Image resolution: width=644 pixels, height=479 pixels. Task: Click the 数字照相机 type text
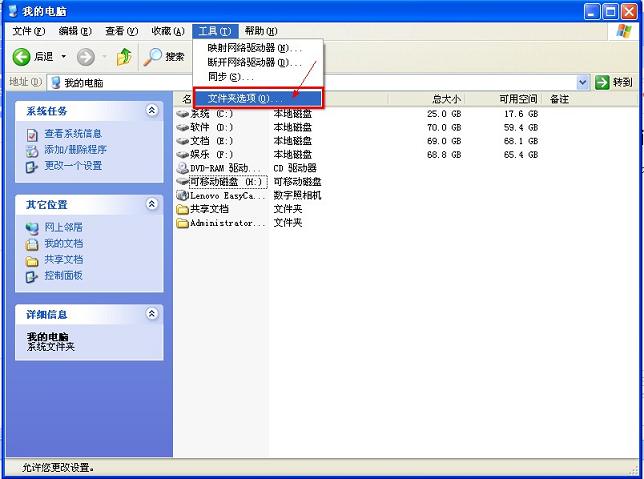pos(297,196)
